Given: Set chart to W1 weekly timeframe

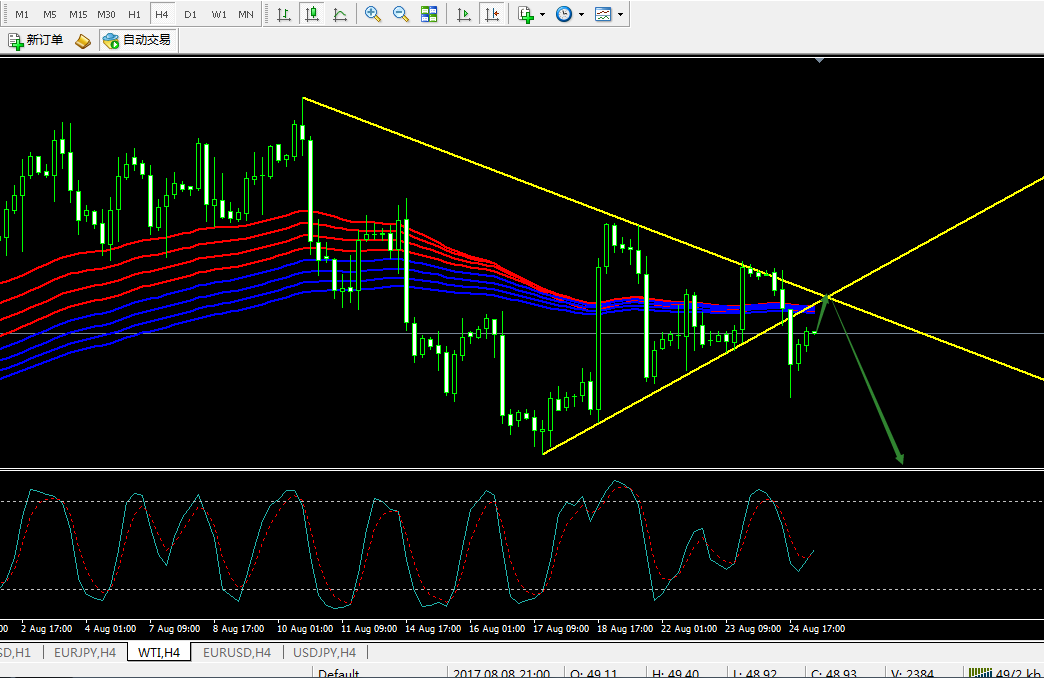Looking at the screenshot, I should (218, 14).
